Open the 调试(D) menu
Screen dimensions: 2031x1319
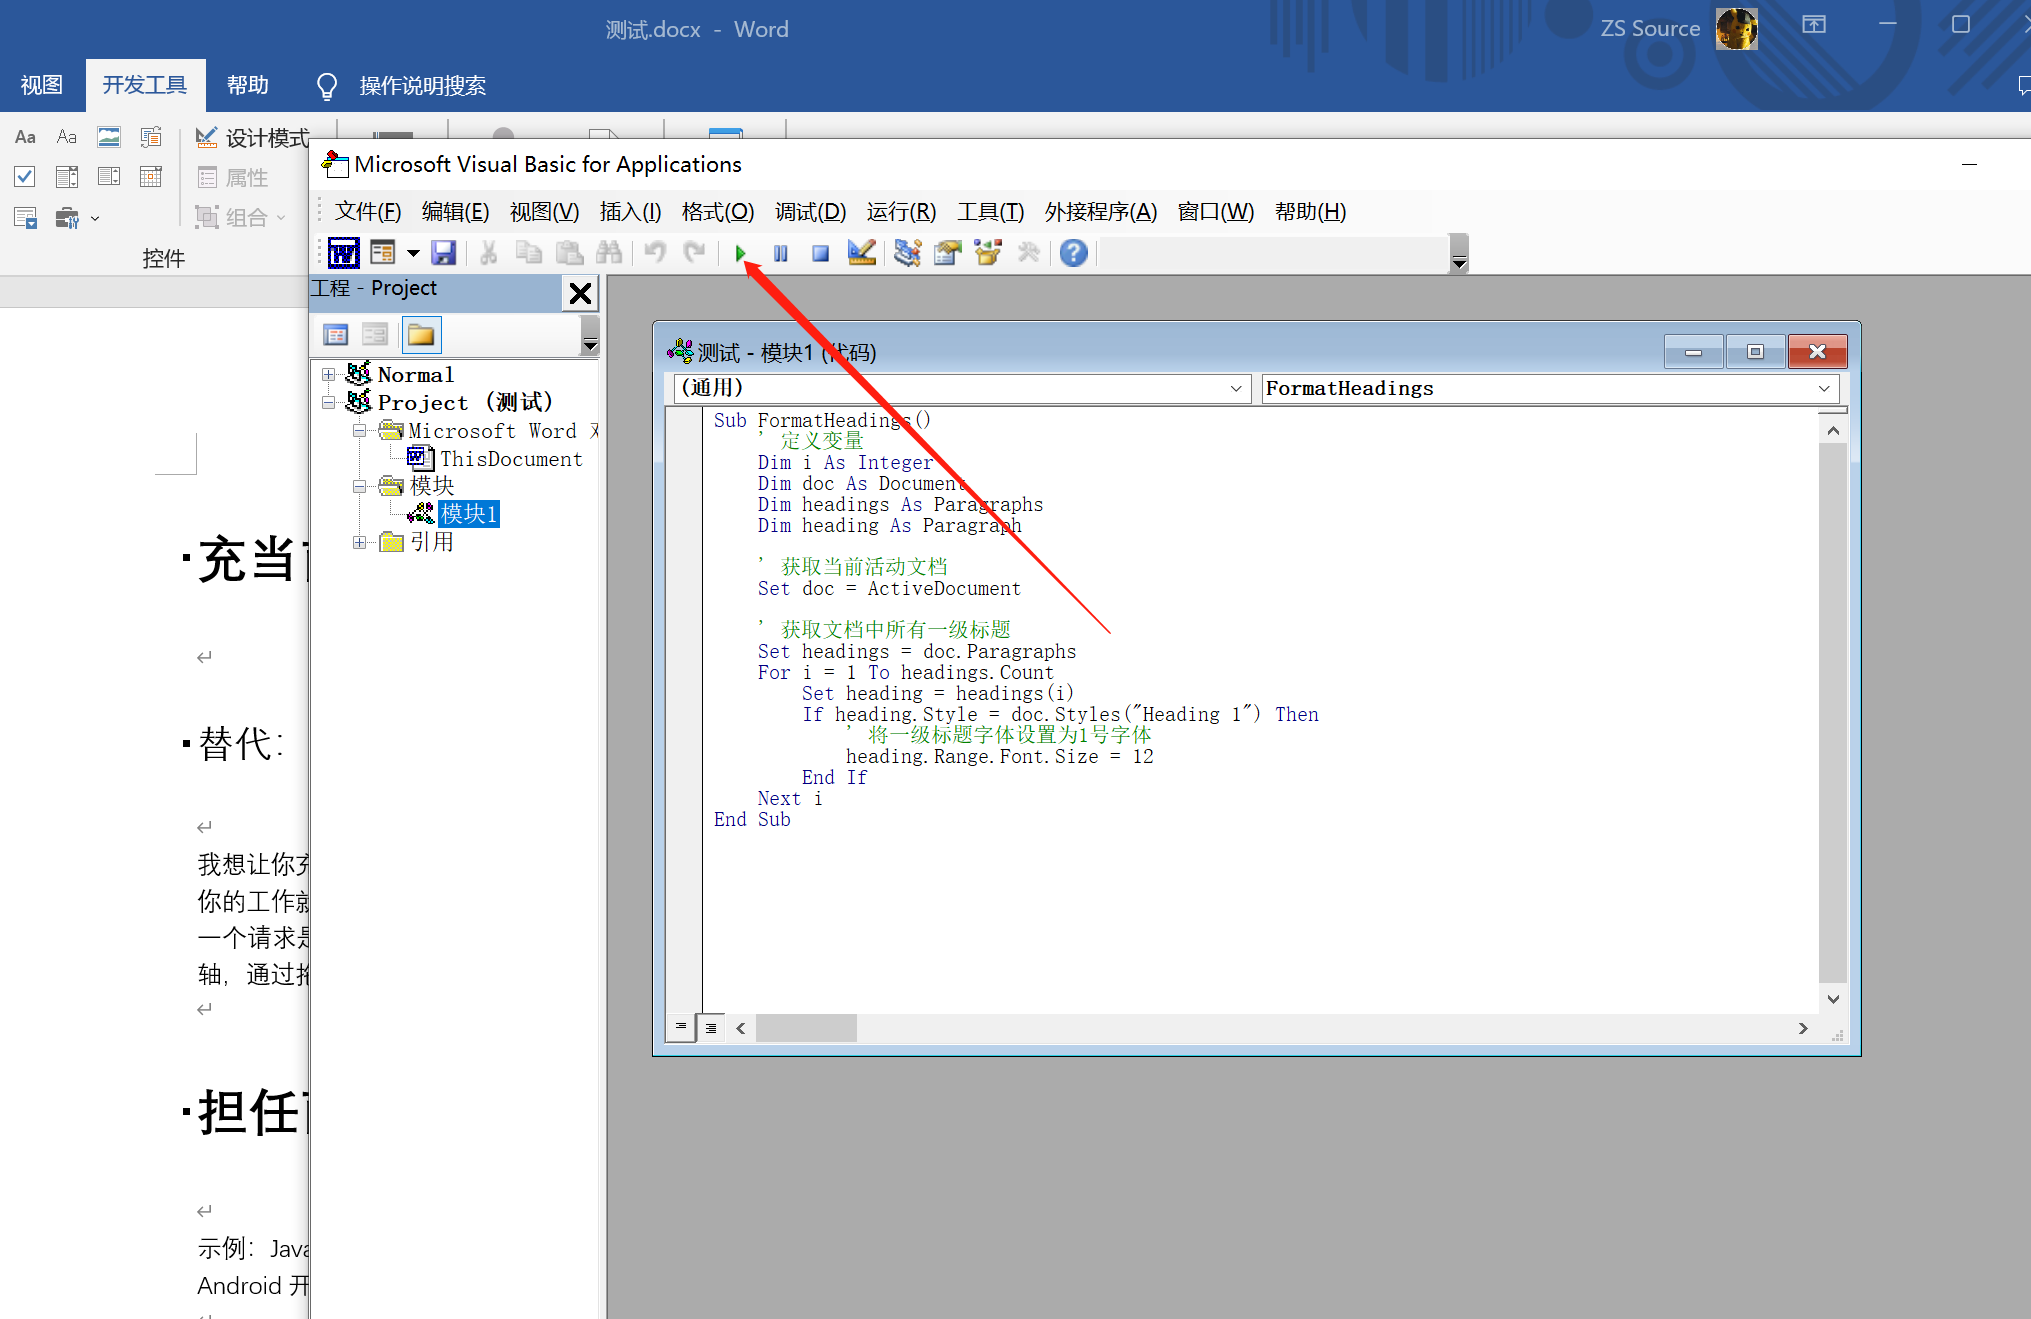(x=810, y=212)
